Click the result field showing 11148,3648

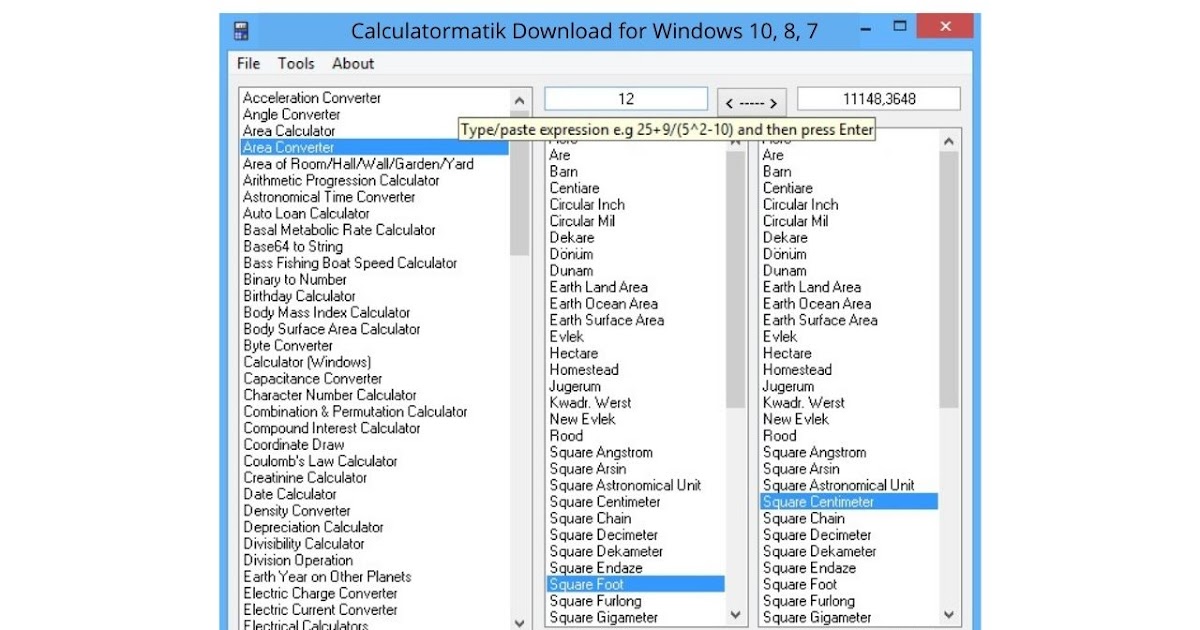pos(879,99)
